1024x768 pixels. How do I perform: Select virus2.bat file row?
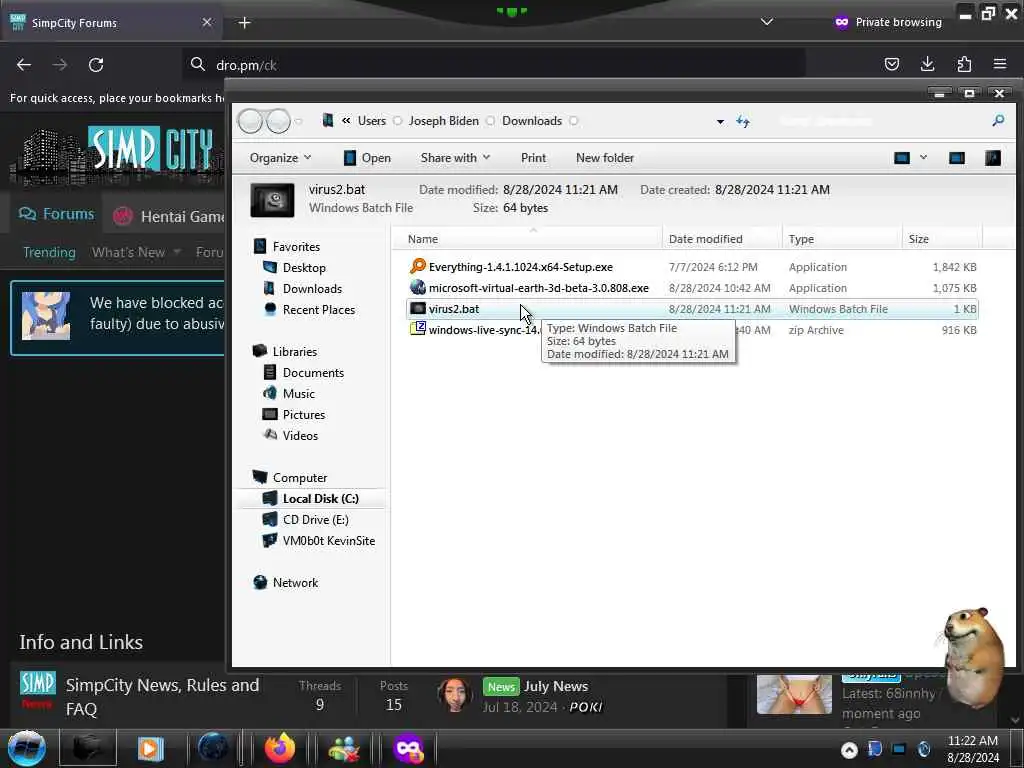(692, 309)
